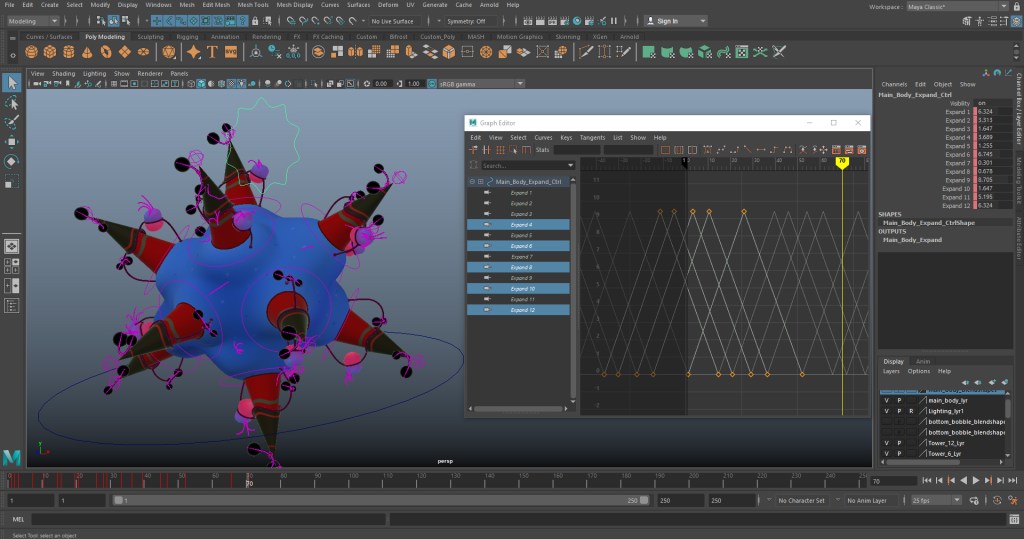
Task: Click the SVG import shelf icon
Action: pos(231,51)
